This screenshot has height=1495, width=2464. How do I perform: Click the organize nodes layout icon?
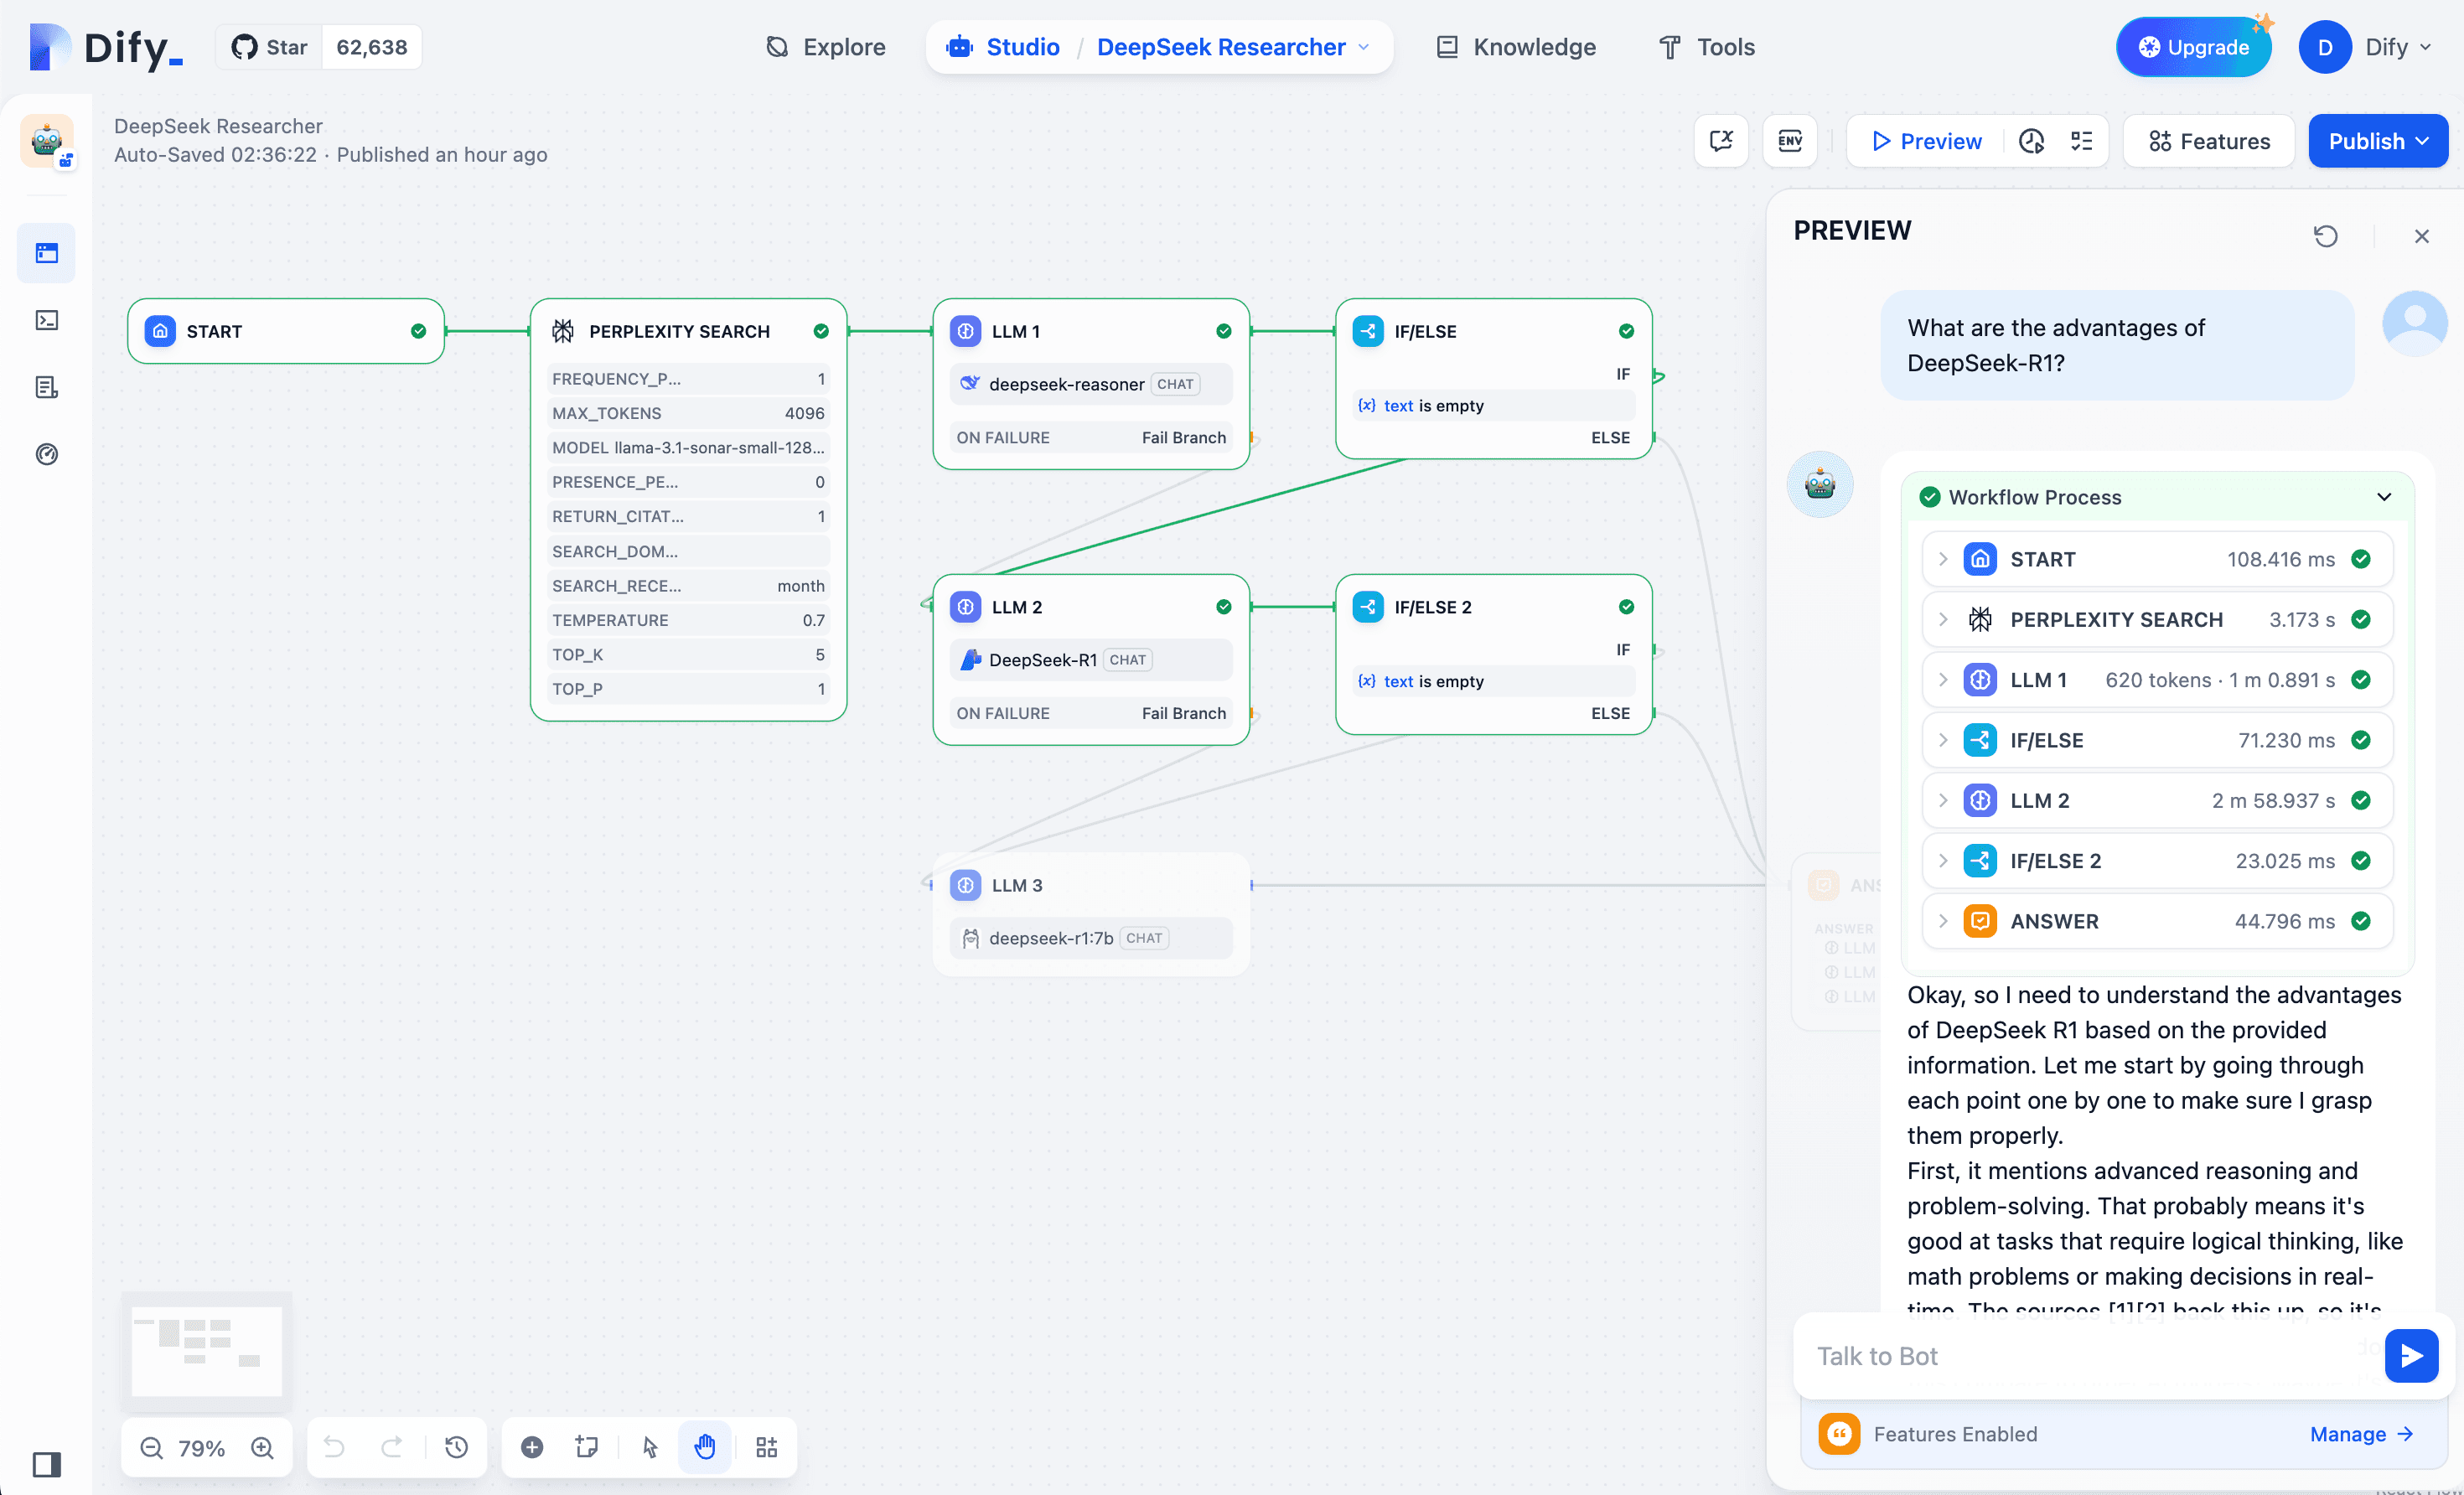766,1447
